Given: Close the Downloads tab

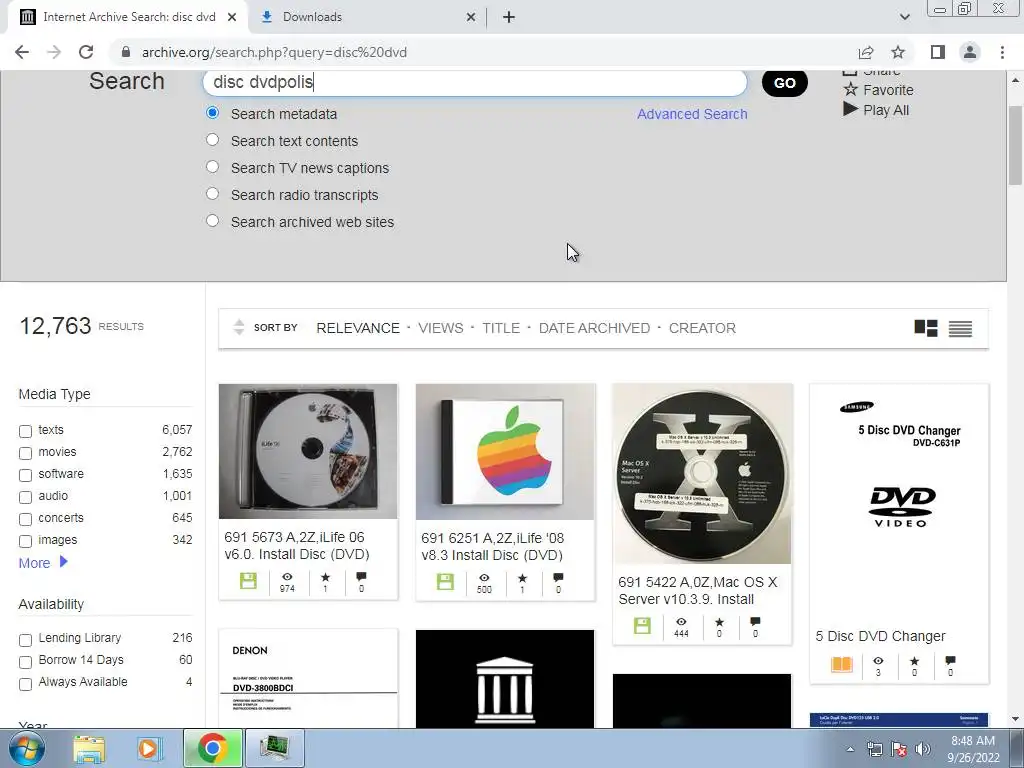Looking at the screenshot, I should (x=471, y=17).
